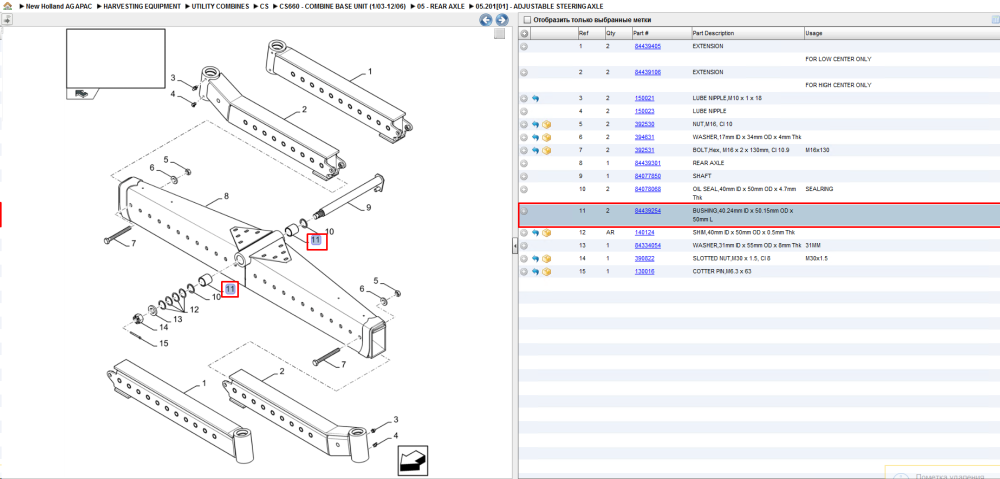
Task: Open part number 84077850 link
Action: coord(647,176)
